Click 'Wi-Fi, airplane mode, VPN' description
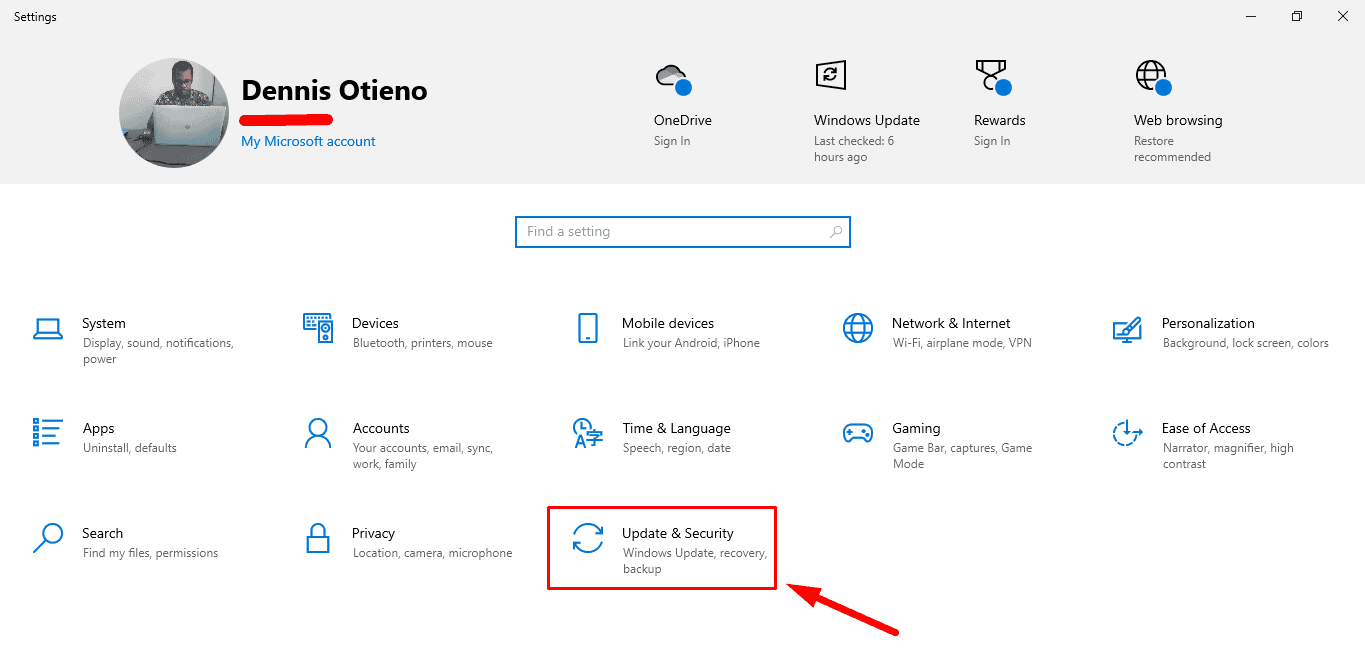 coord(962,343)
